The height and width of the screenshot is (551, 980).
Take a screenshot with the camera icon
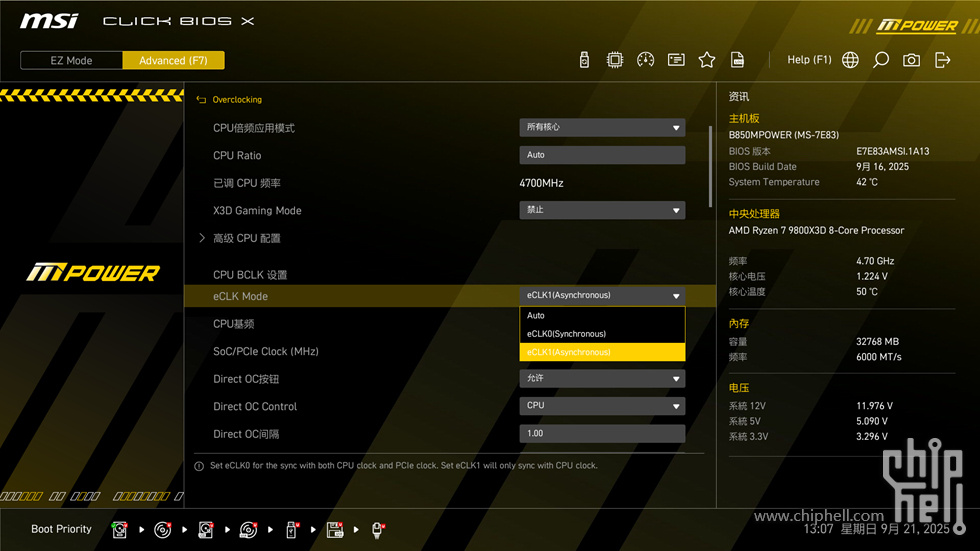911,60
